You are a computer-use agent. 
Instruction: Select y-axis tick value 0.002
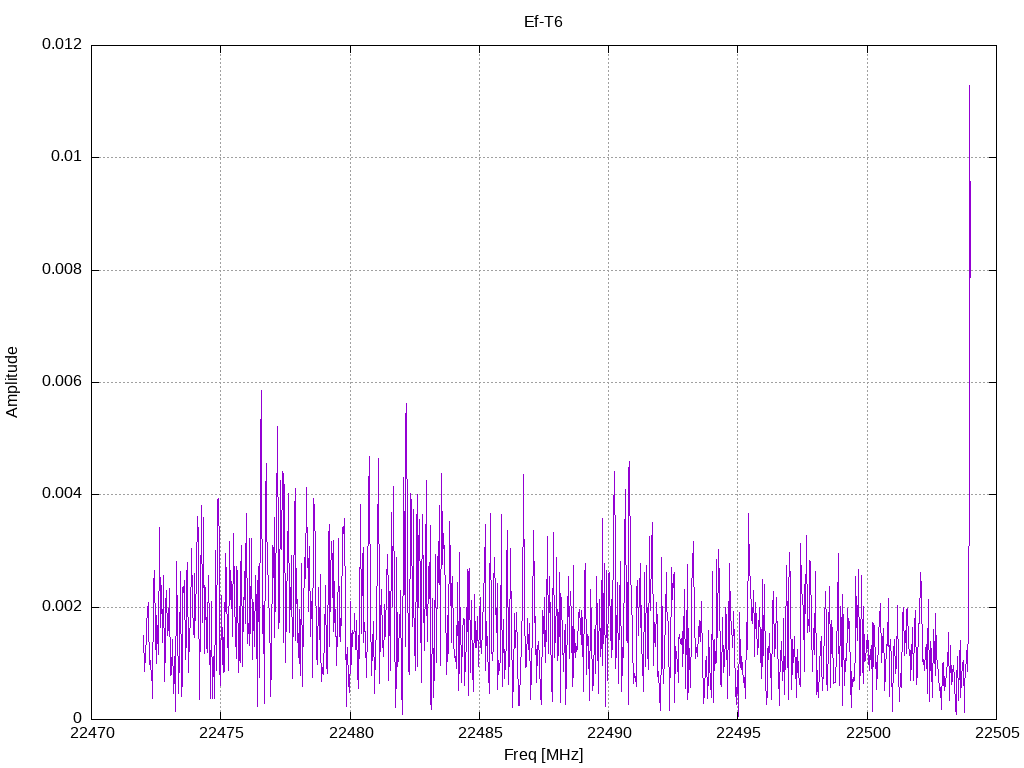point(62,607)
